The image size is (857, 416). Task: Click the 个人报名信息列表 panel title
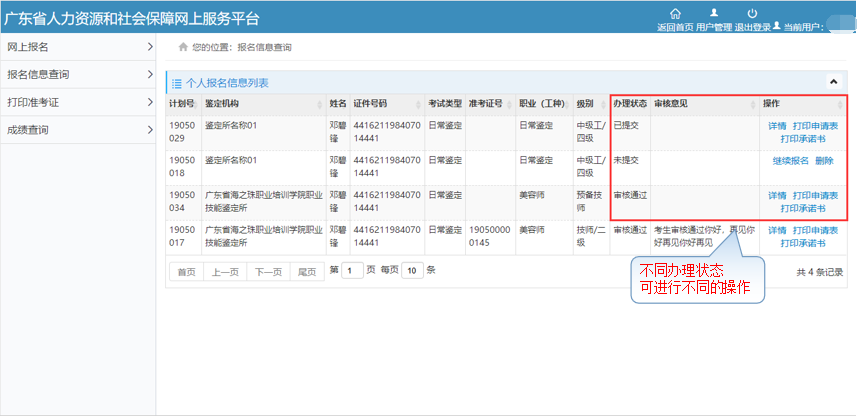coord(227,84)
